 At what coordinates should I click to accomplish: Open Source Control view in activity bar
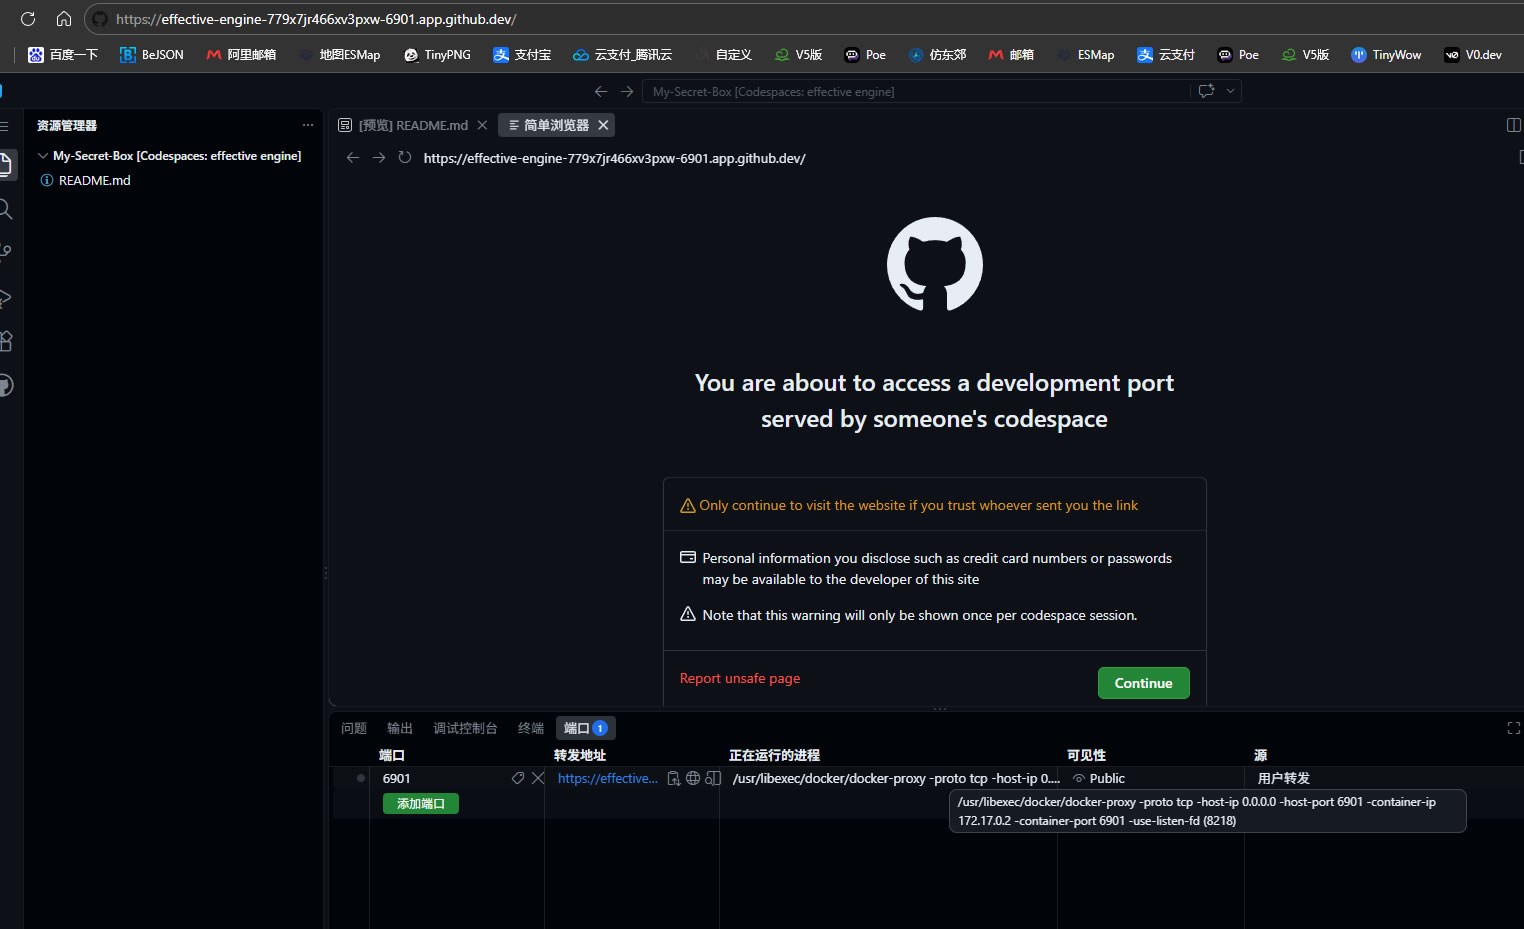[x=5, y=253]
